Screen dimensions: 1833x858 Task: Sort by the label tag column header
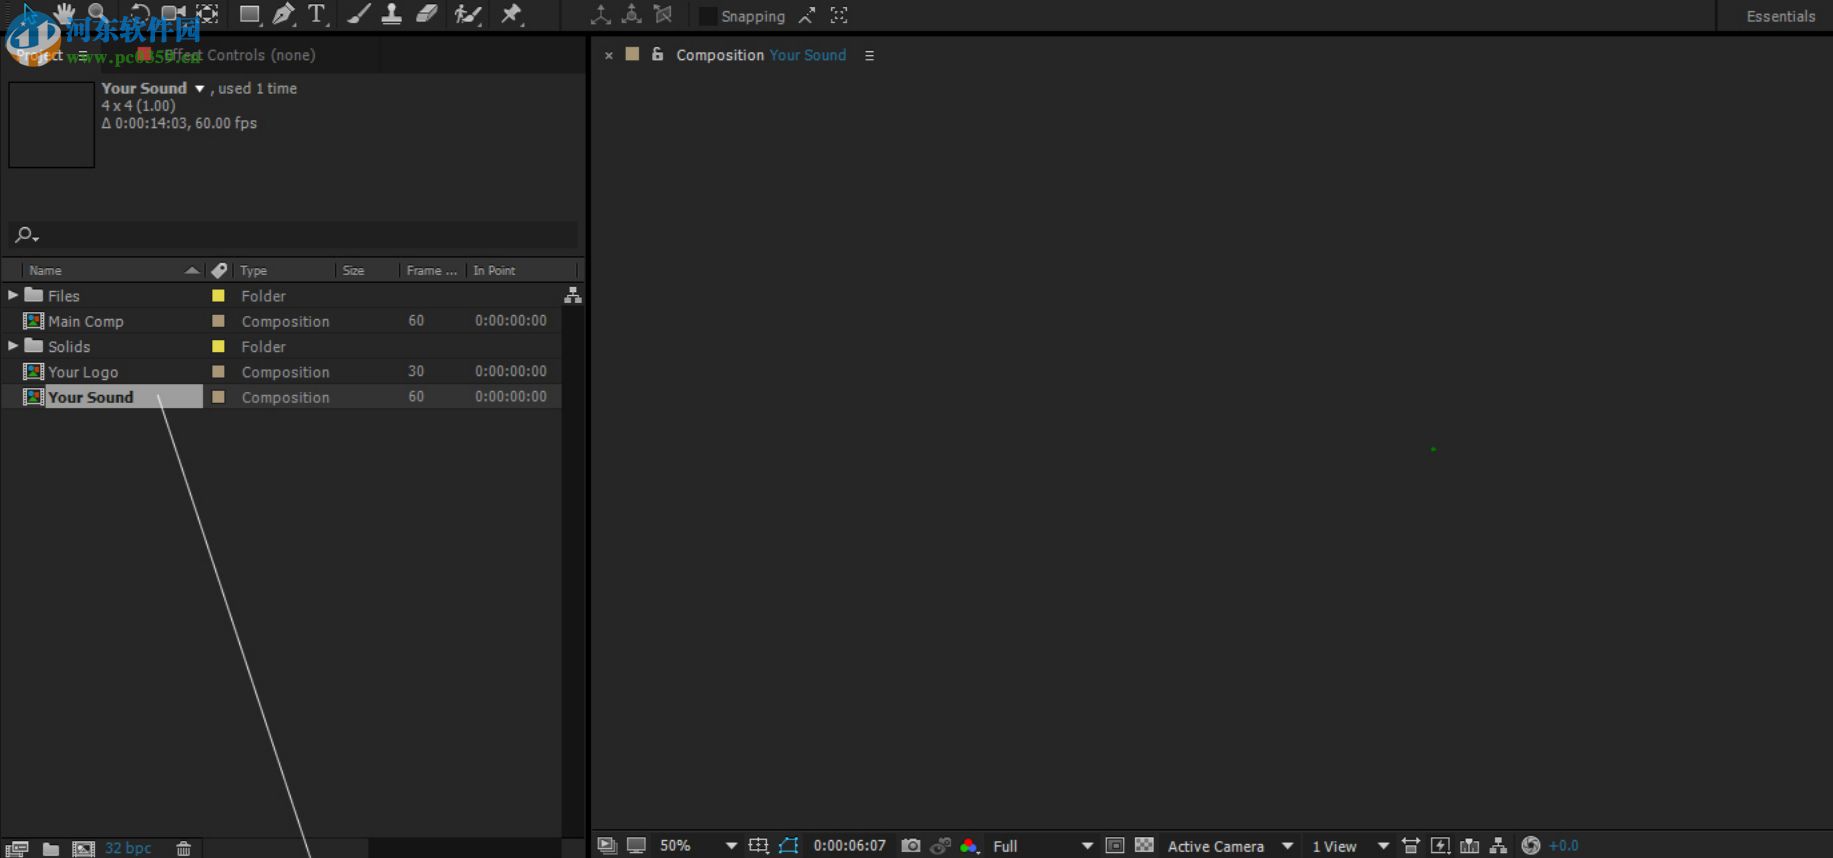point(219,270)
